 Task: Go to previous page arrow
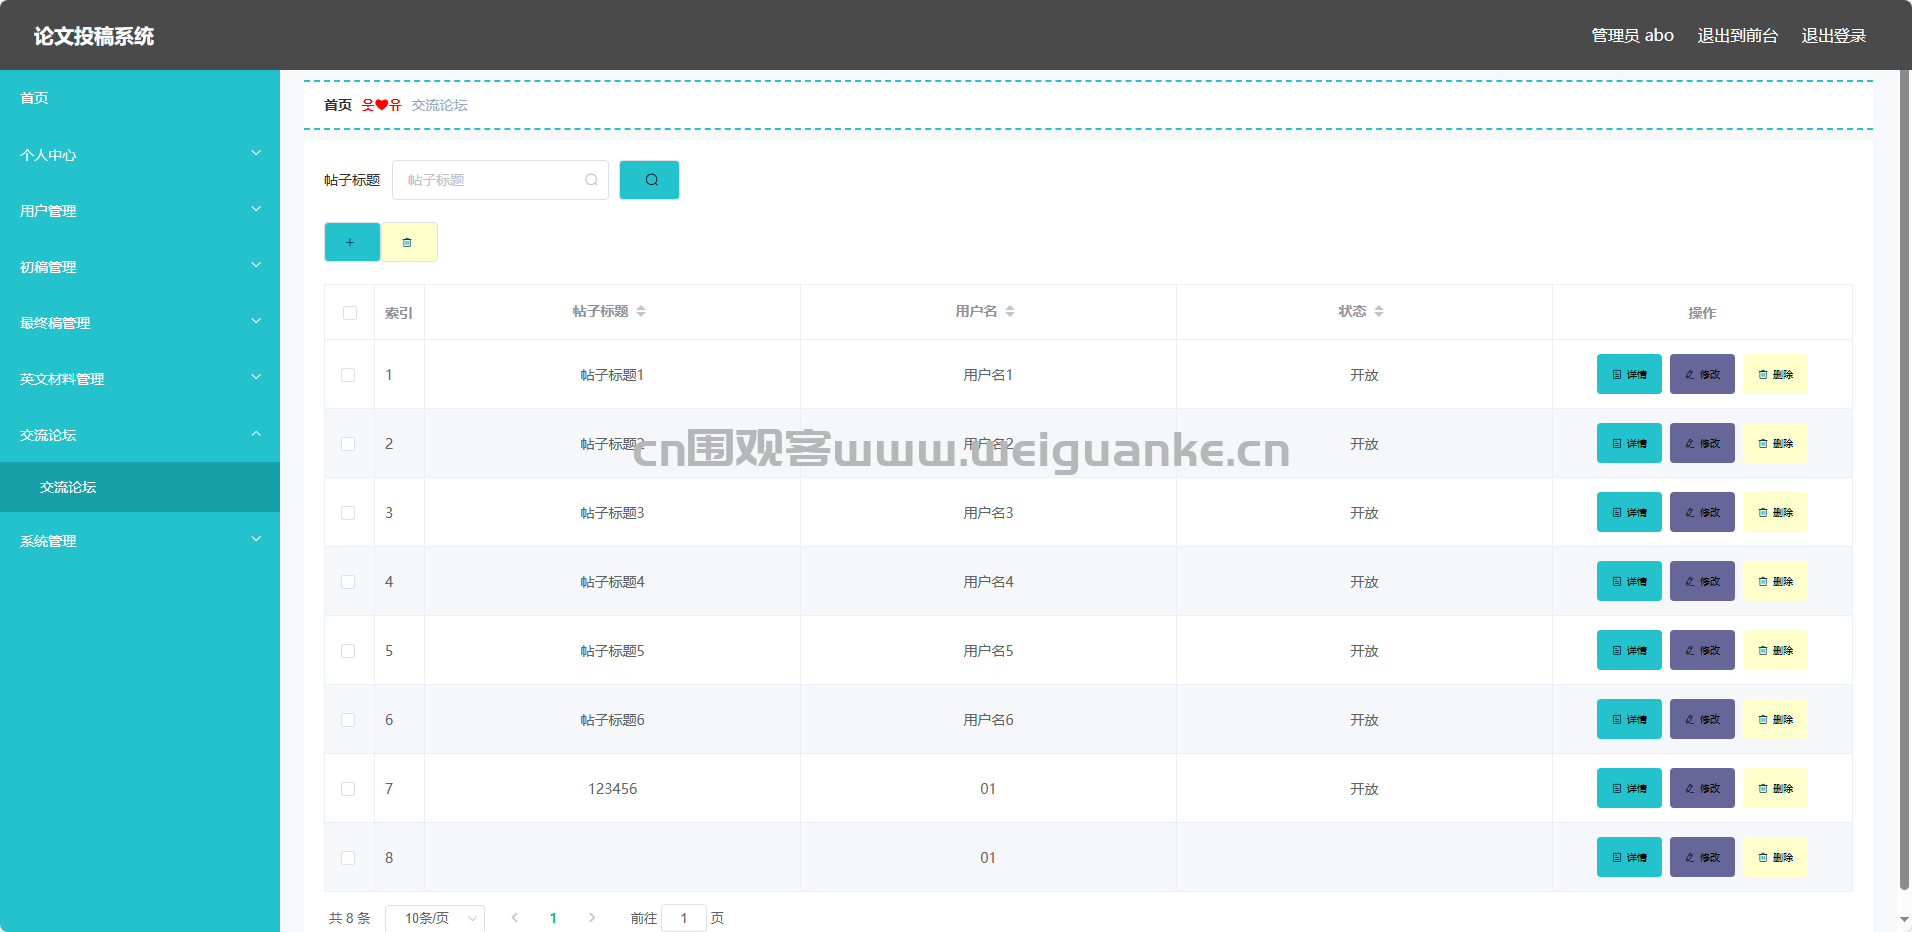pos(514,918)
